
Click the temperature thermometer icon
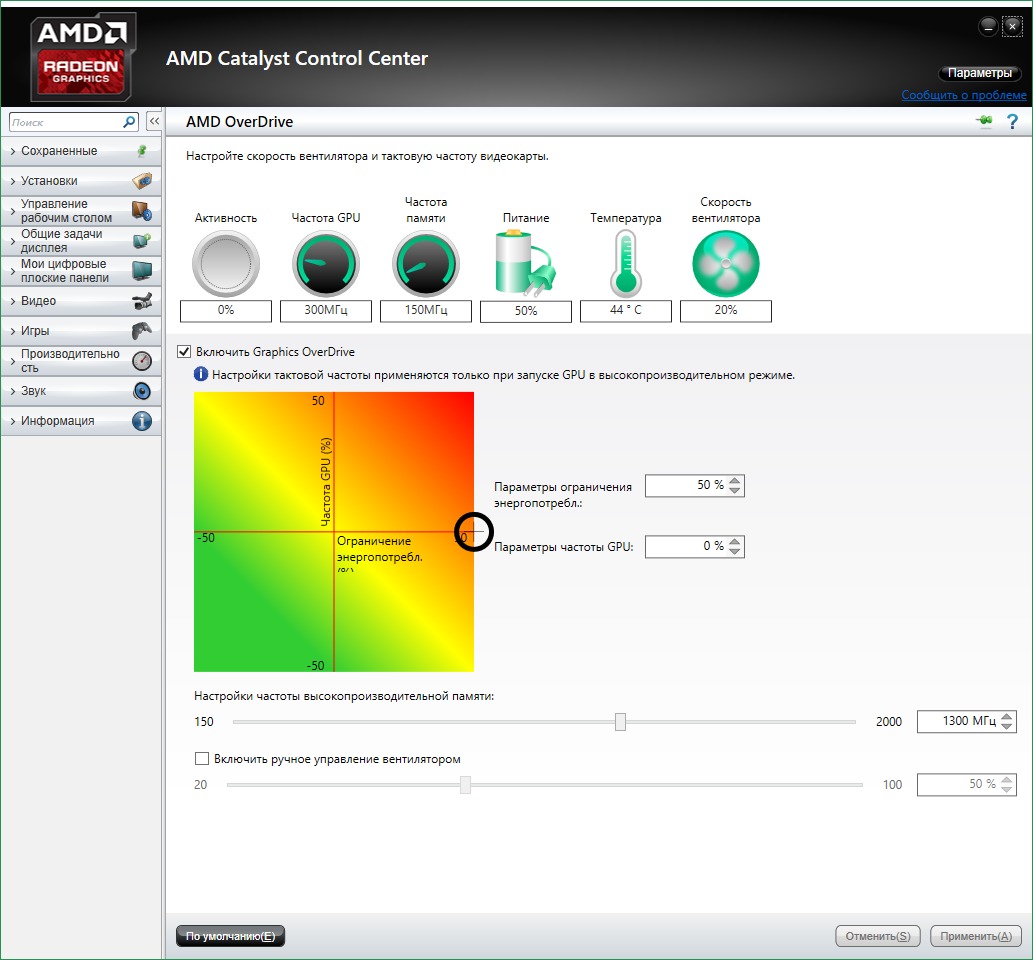(x=626, y=264)
